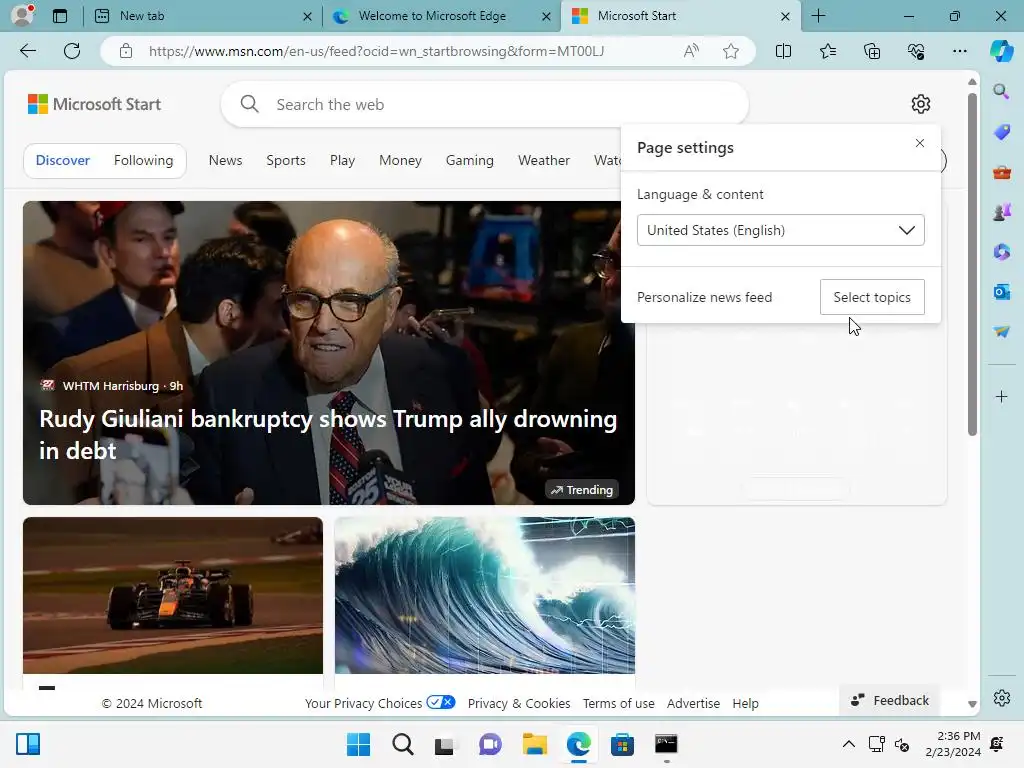Viewport: 1024px width, 768px height.
Task: Open Collections icon in toolbar
Action: click(872, 51)
